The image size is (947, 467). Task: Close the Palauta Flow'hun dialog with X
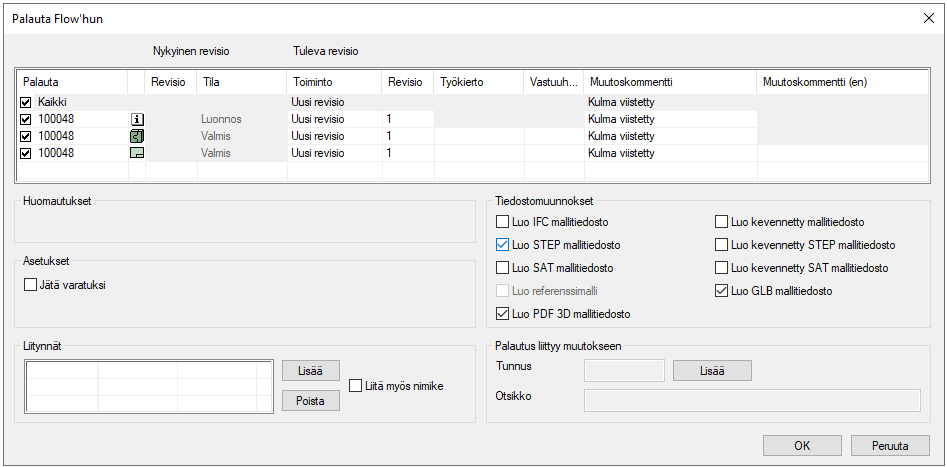click(926, 17)
